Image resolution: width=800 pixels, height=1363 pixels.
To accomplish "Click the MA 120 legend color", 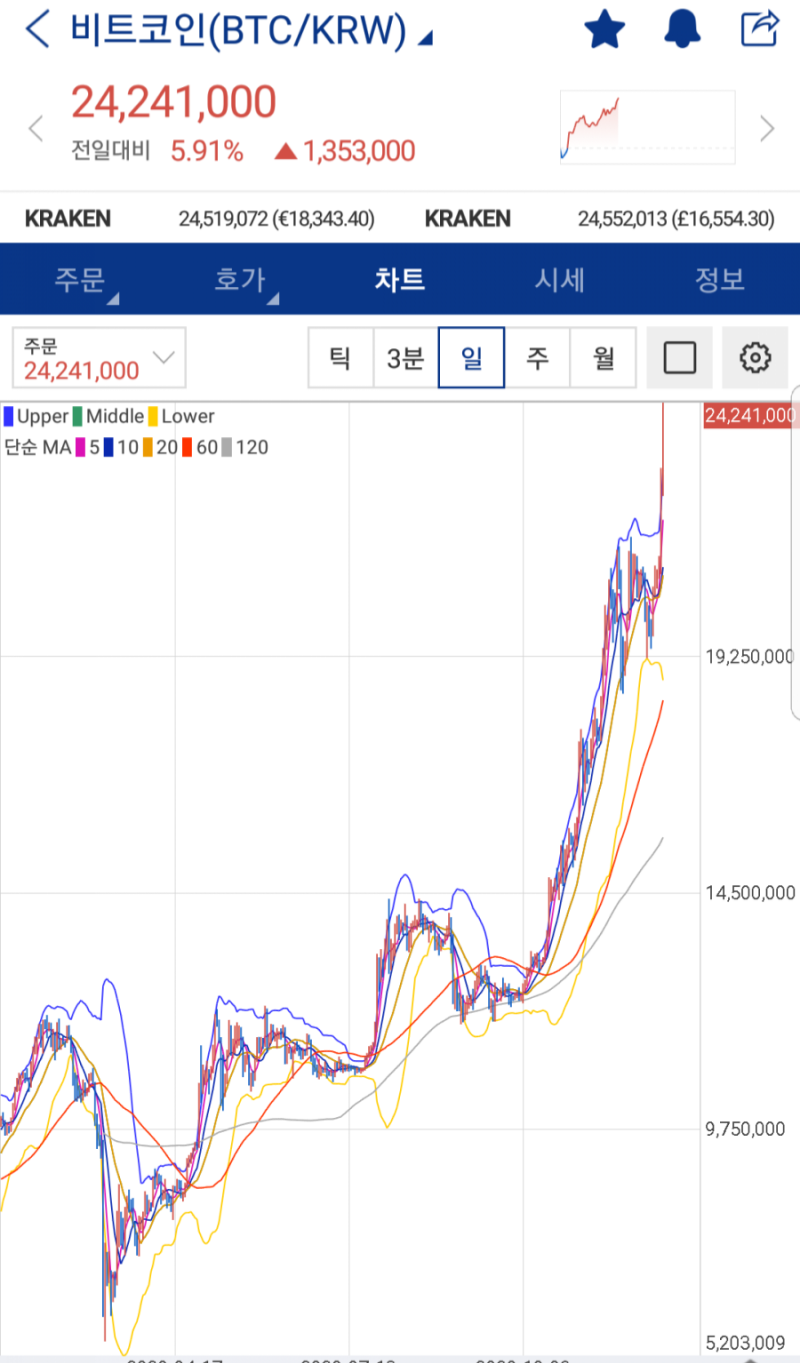I will (226, 447).
